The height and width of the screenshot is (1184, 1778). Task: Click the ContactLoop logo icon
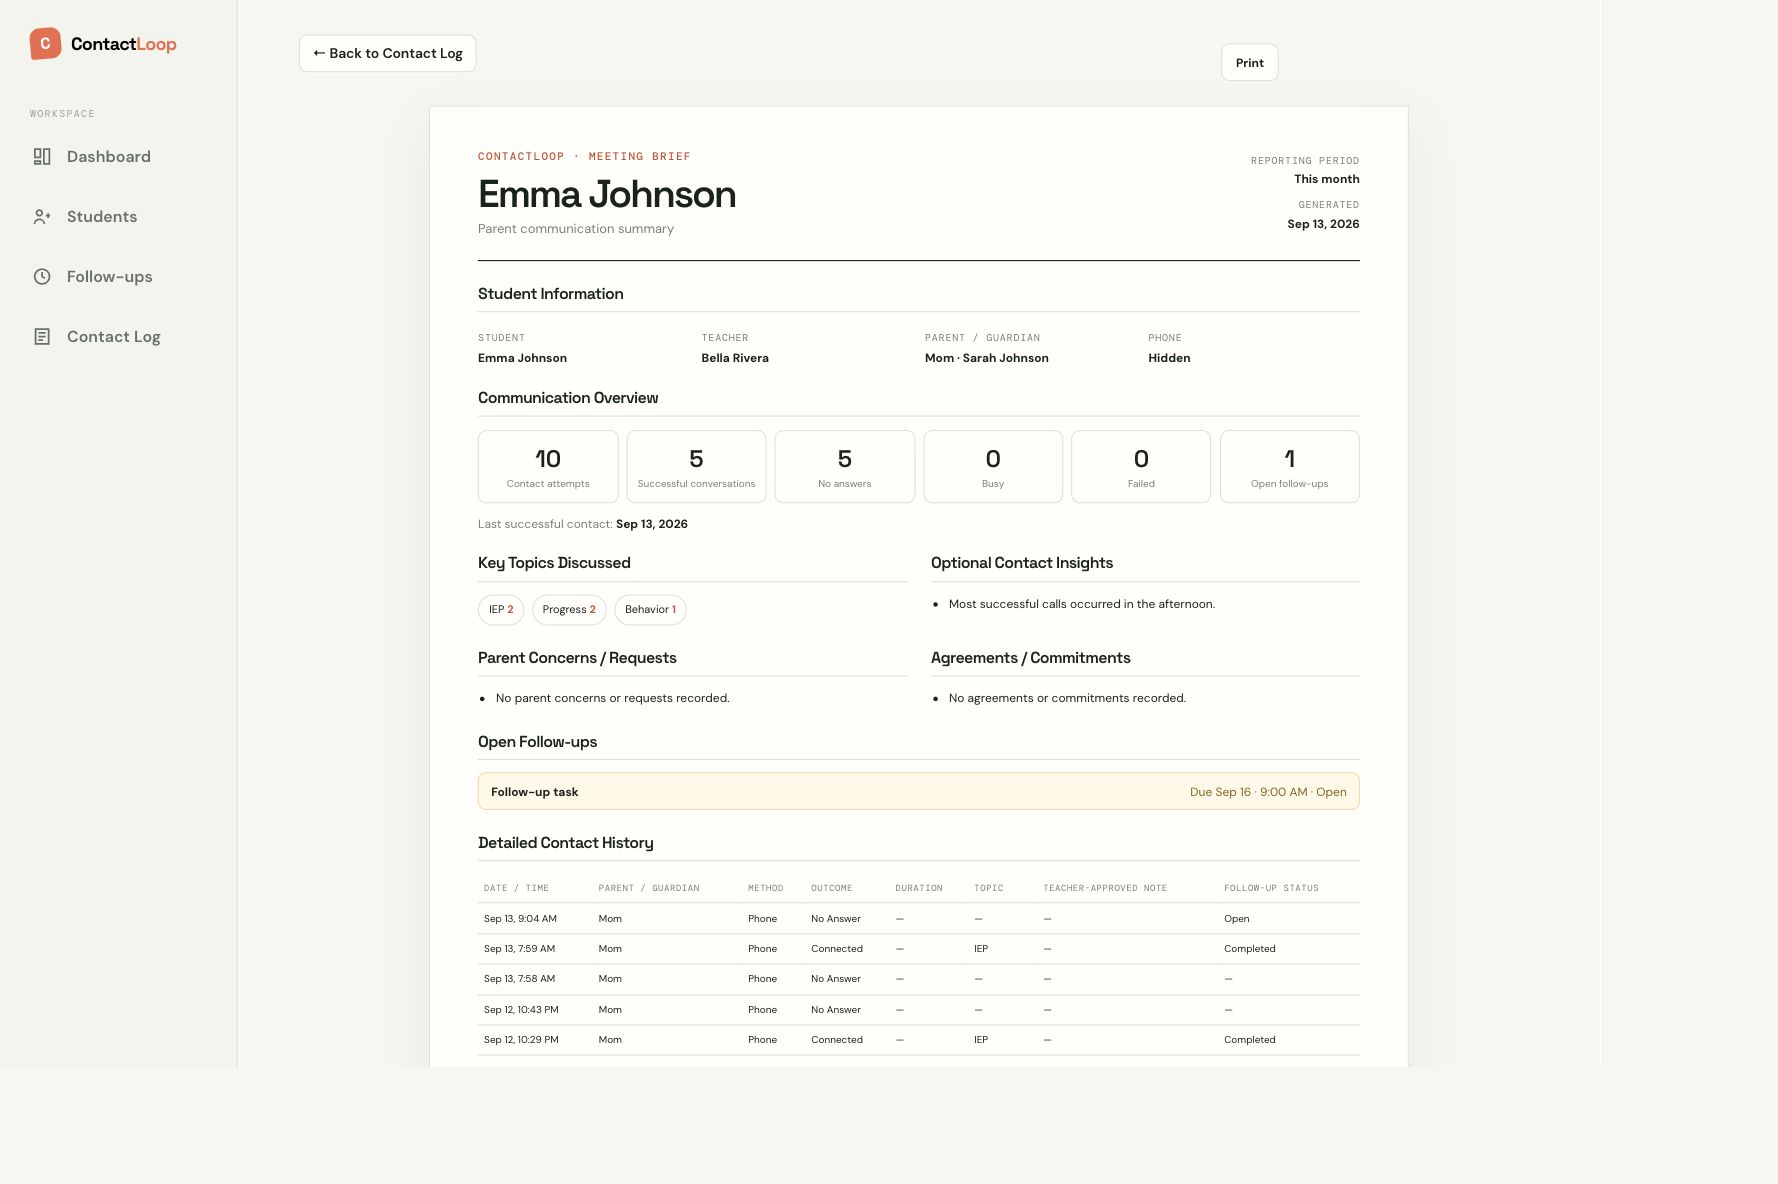pyautogui.click(x=45, y=44)
